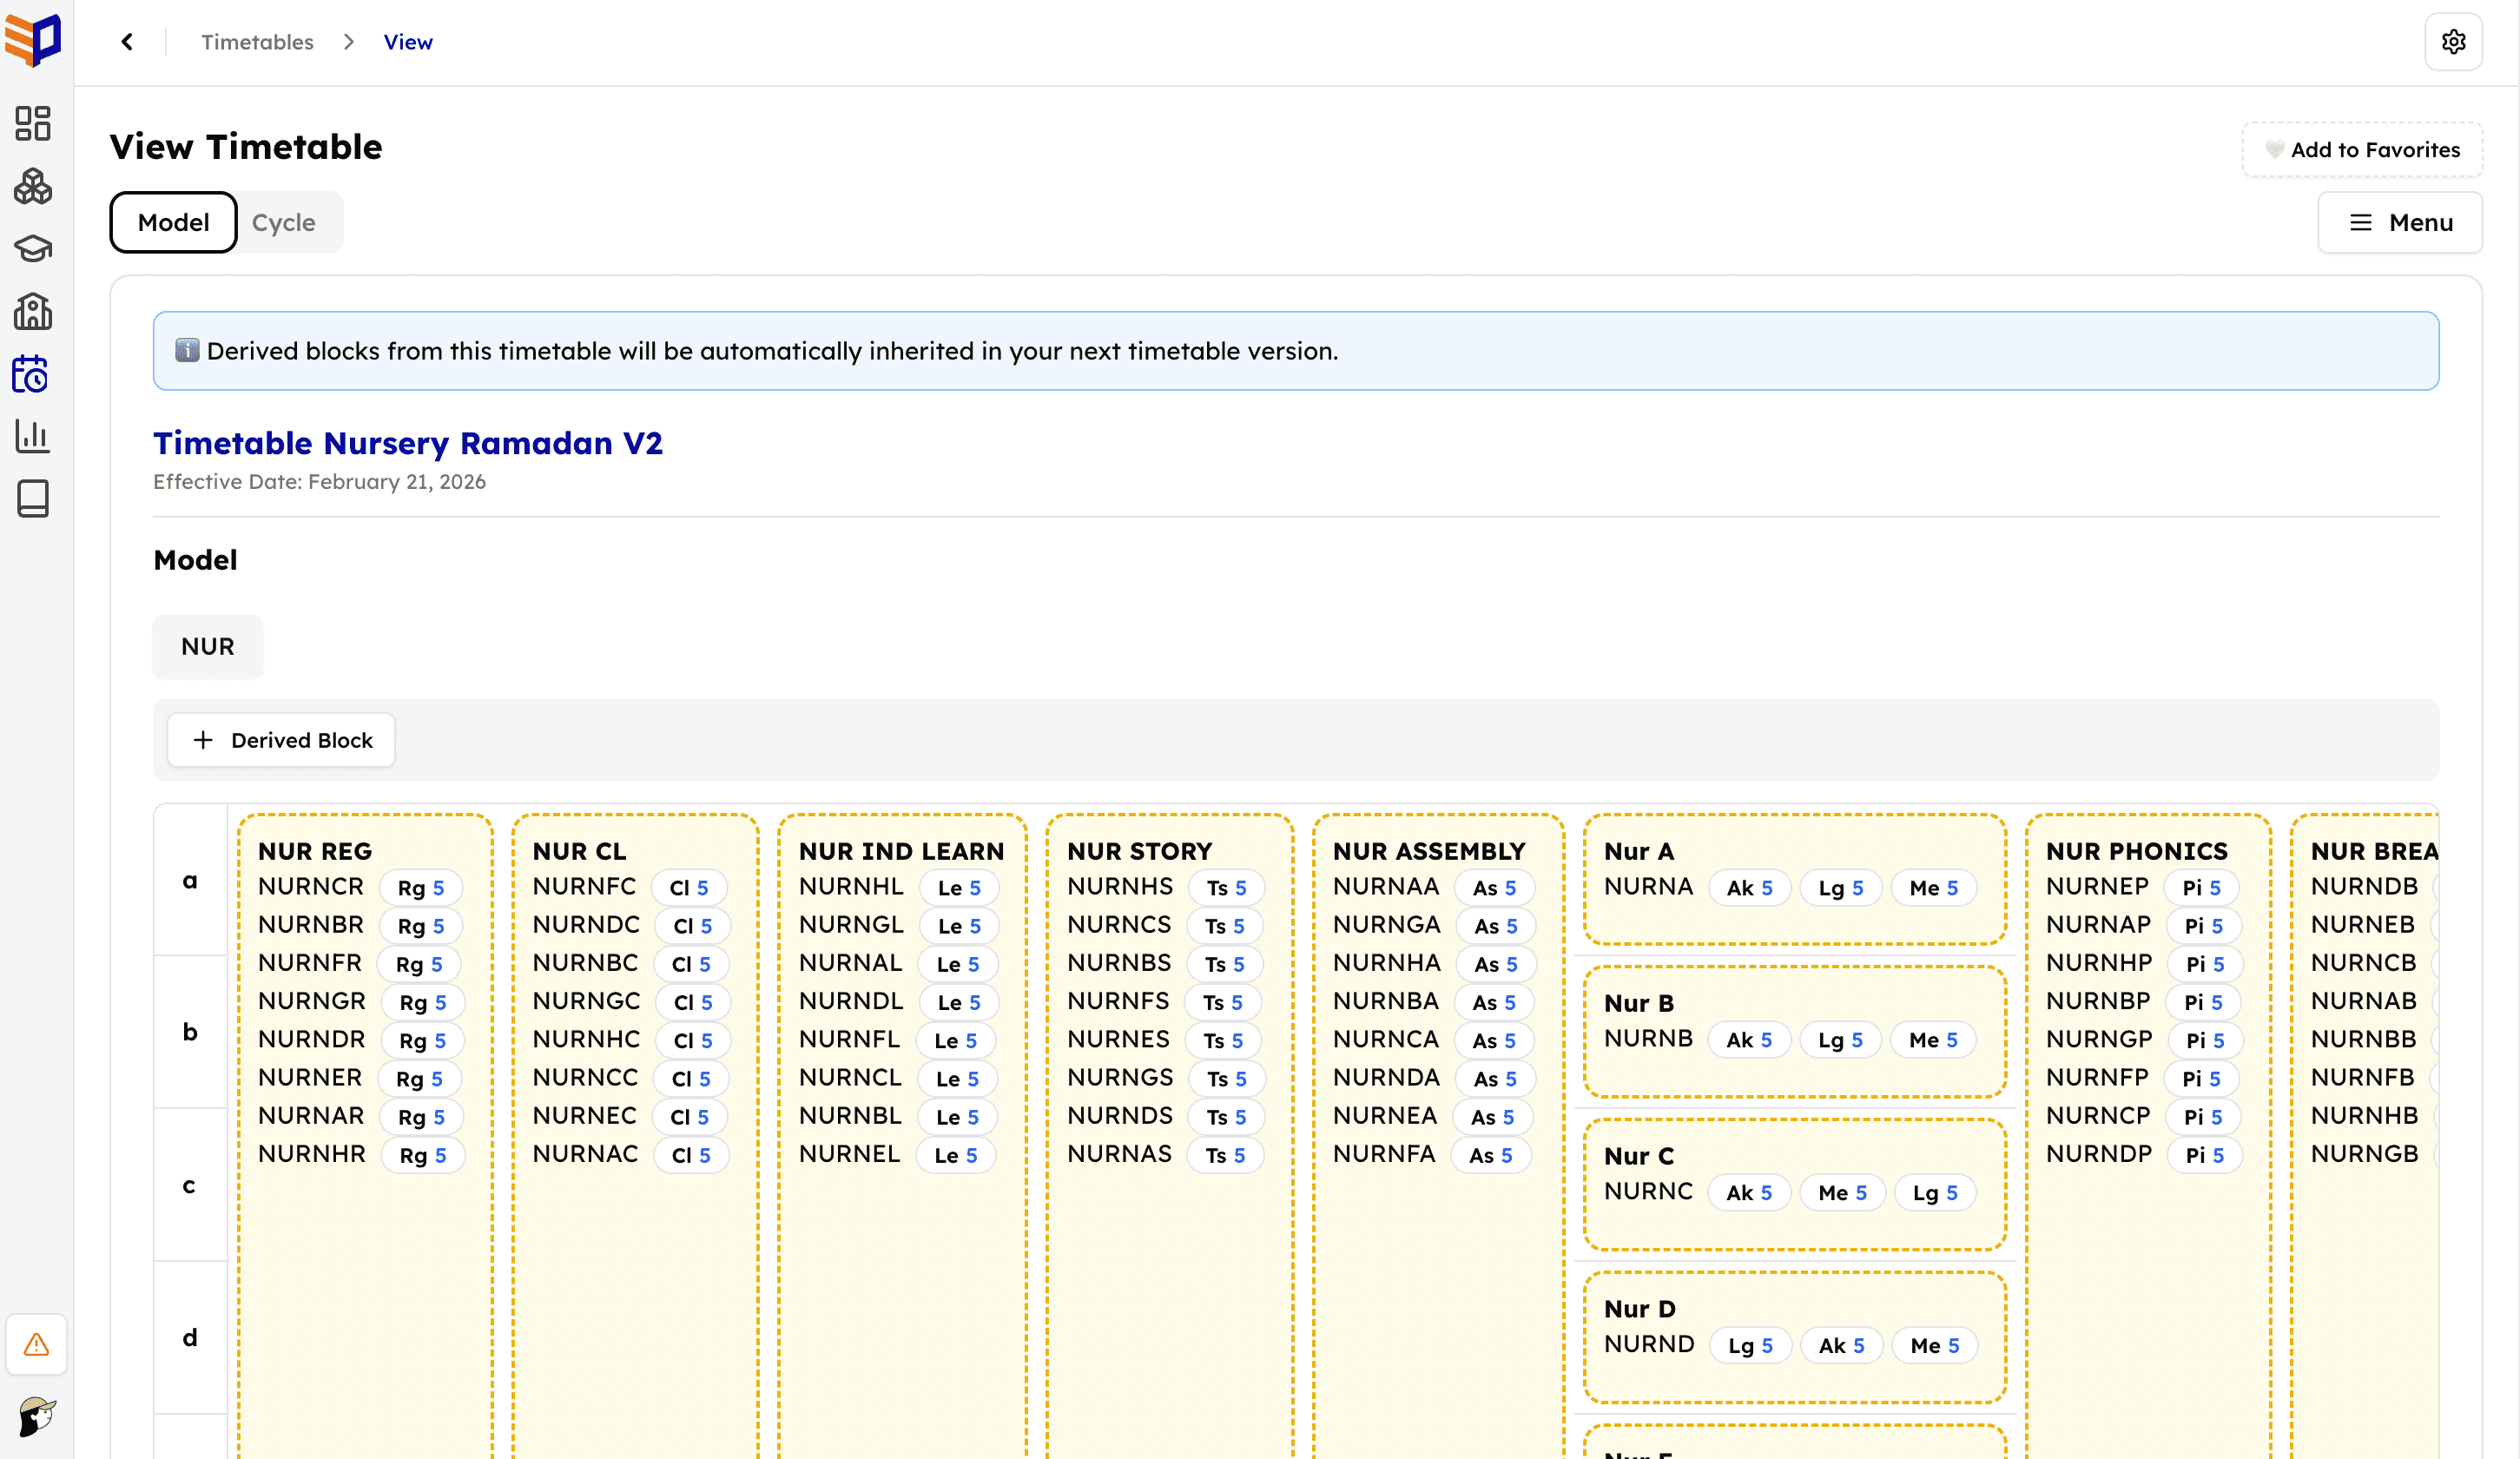Select row label d

click(x=190, y=1337)
